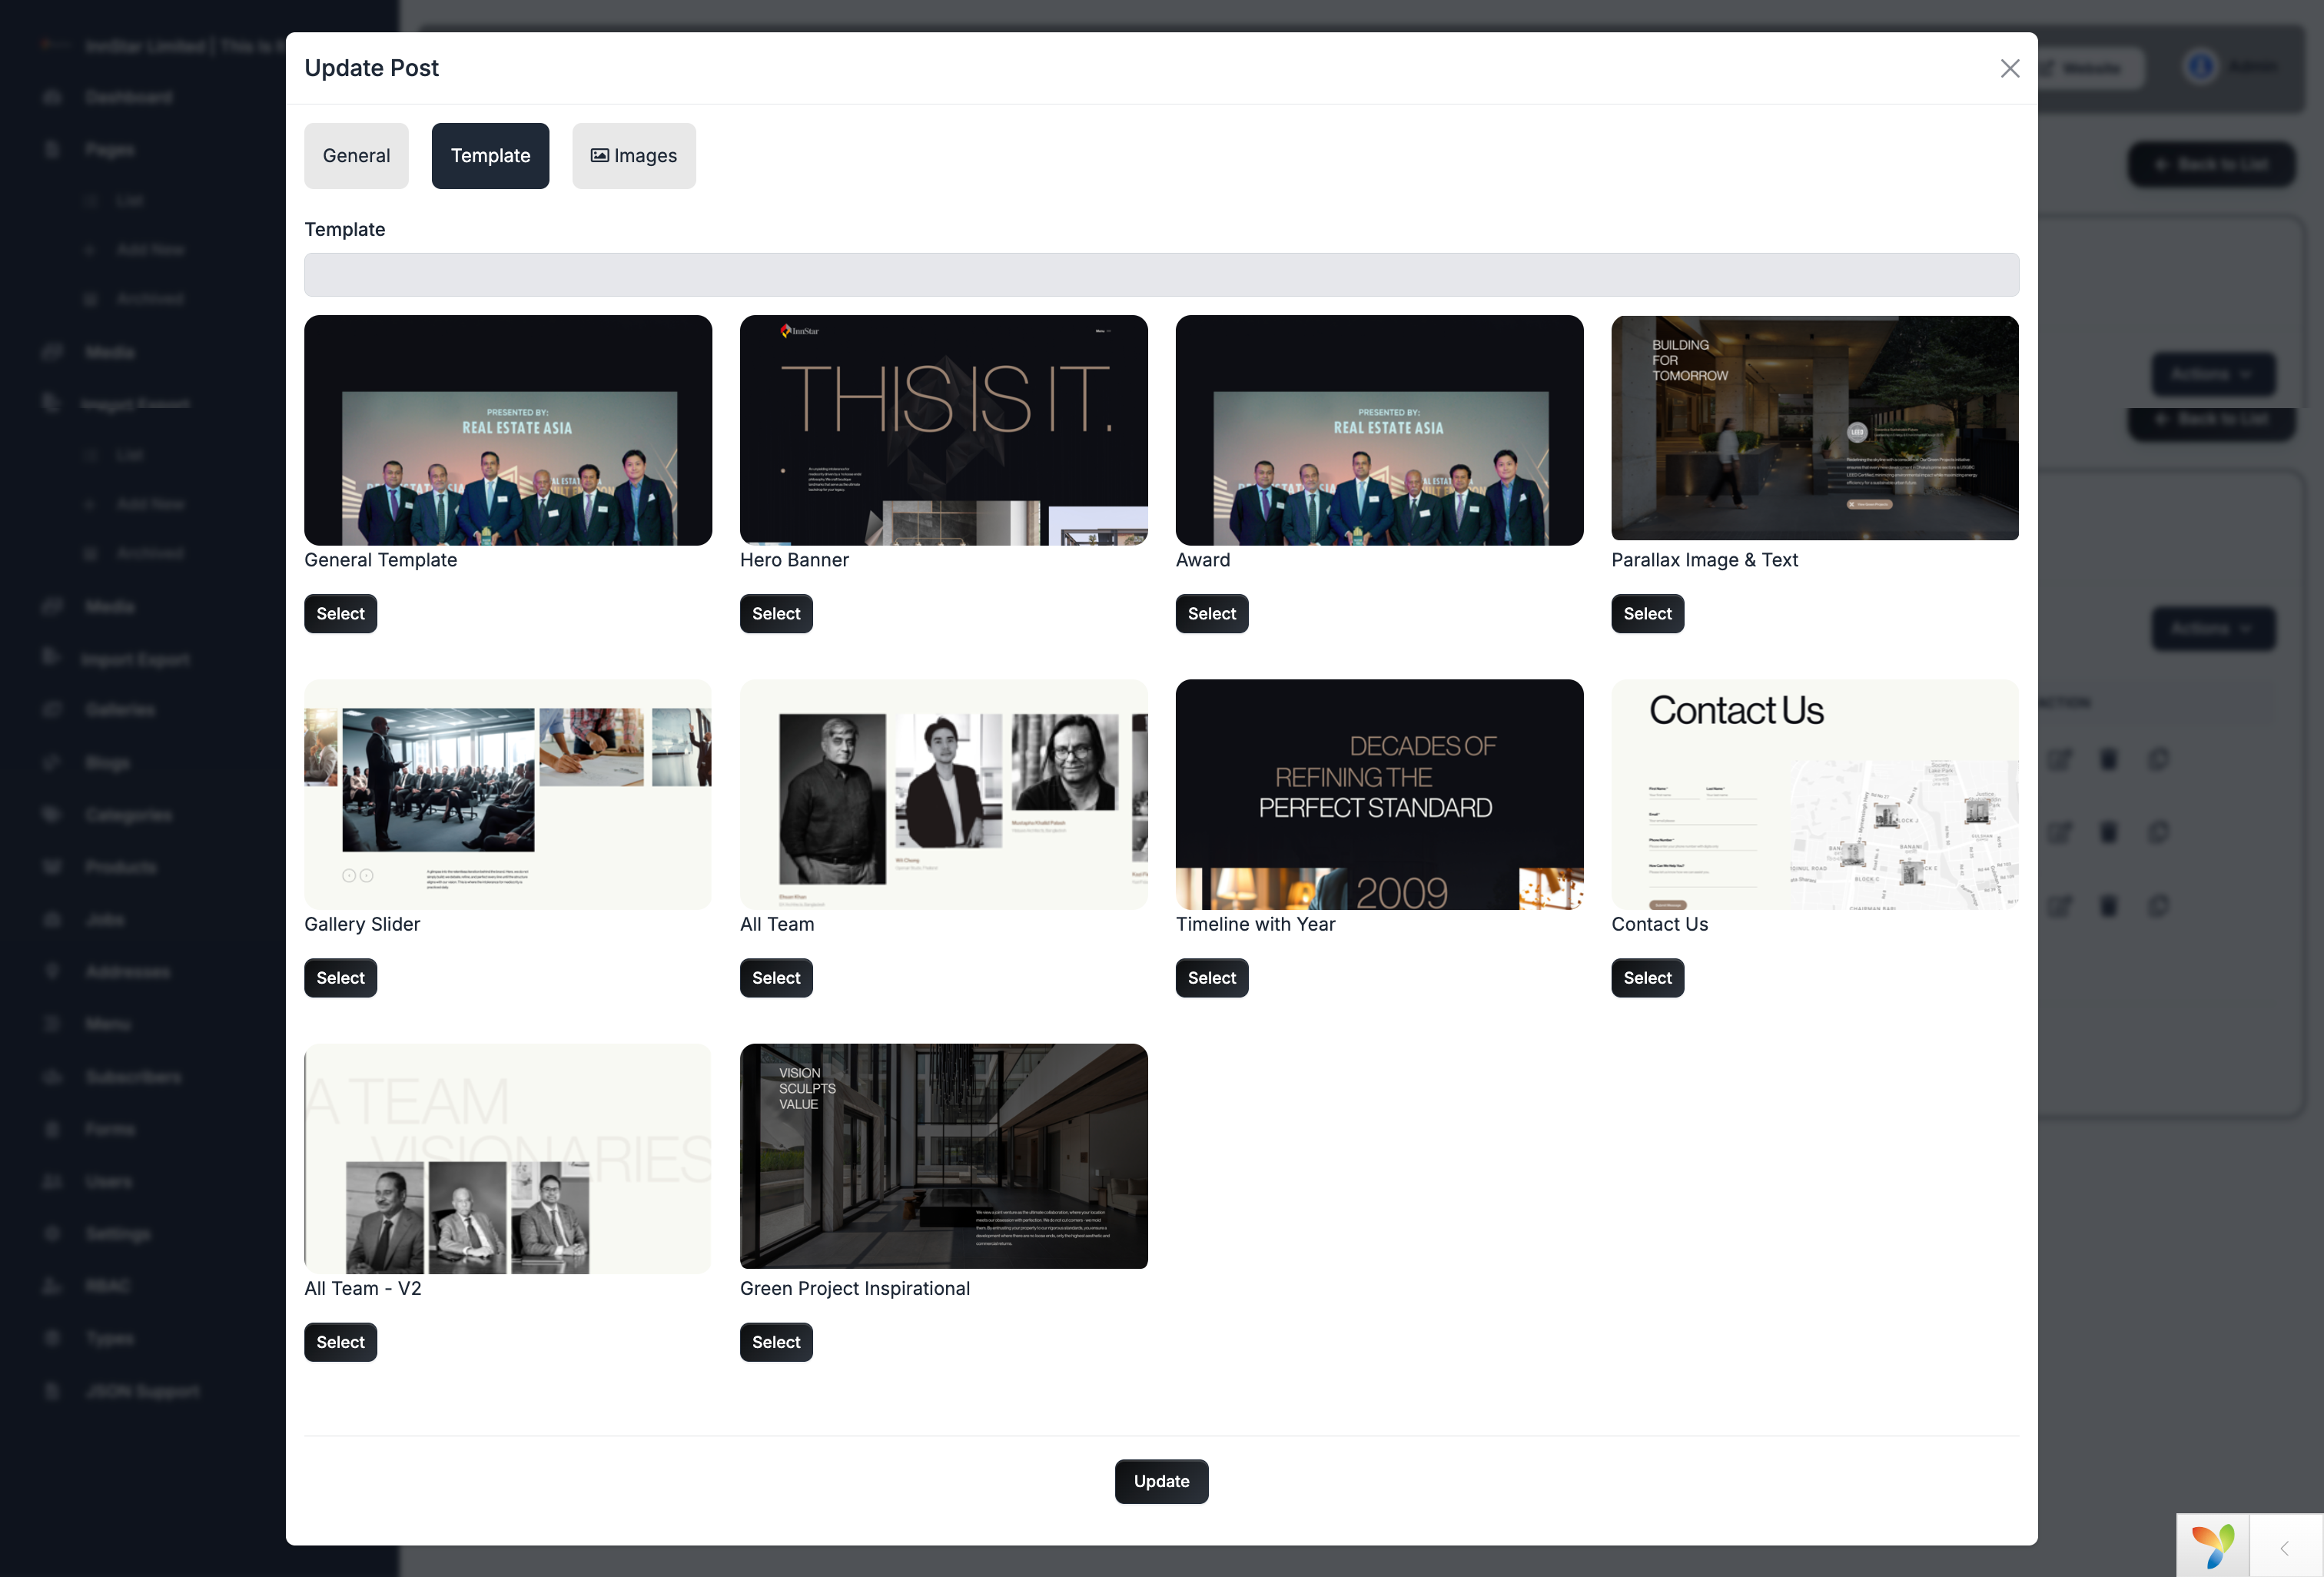Select the Award template
The height and width of the screenshot is (1577, 2324).
[x=1212, y=614]
